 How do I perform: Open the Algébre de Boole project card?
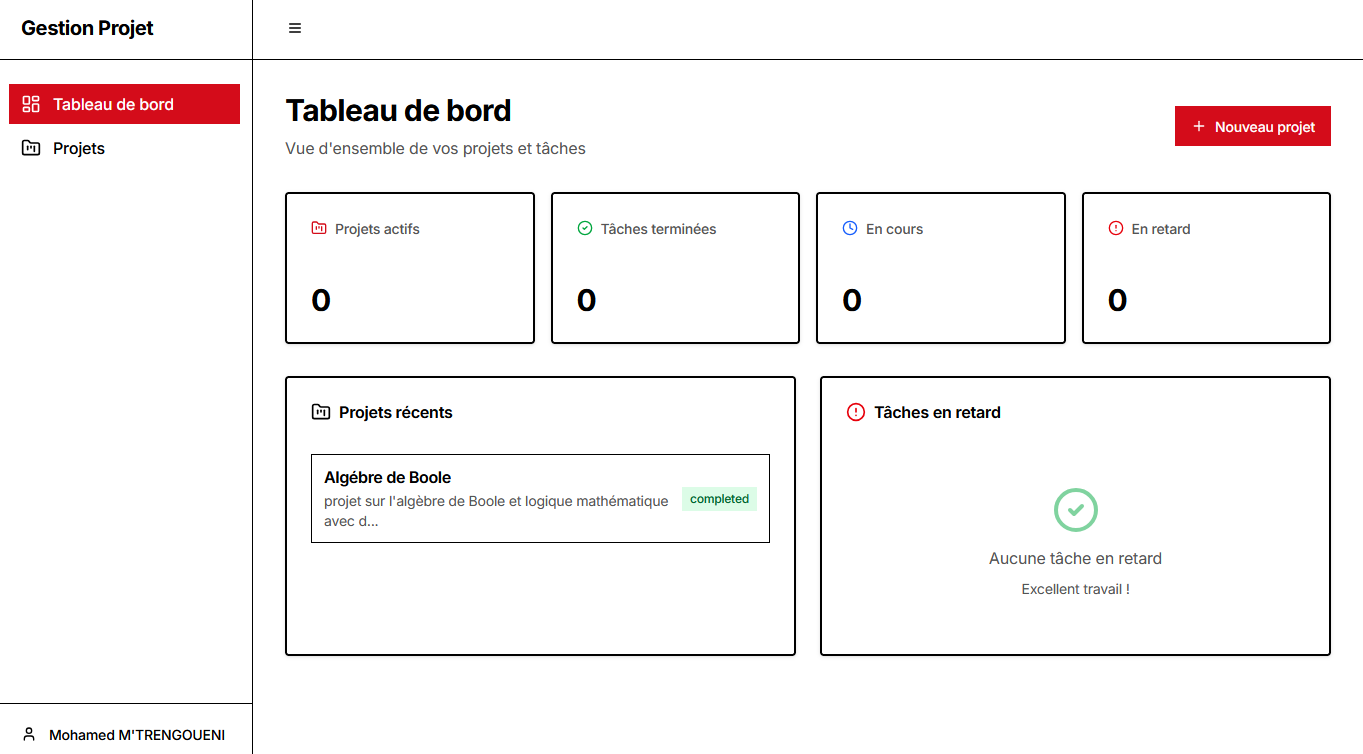pyautogui.click(x=540, y=498)
